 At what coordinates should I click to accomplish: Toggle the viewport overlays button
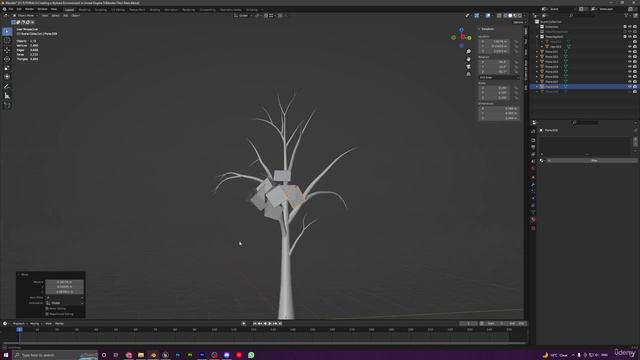(488, 16)
